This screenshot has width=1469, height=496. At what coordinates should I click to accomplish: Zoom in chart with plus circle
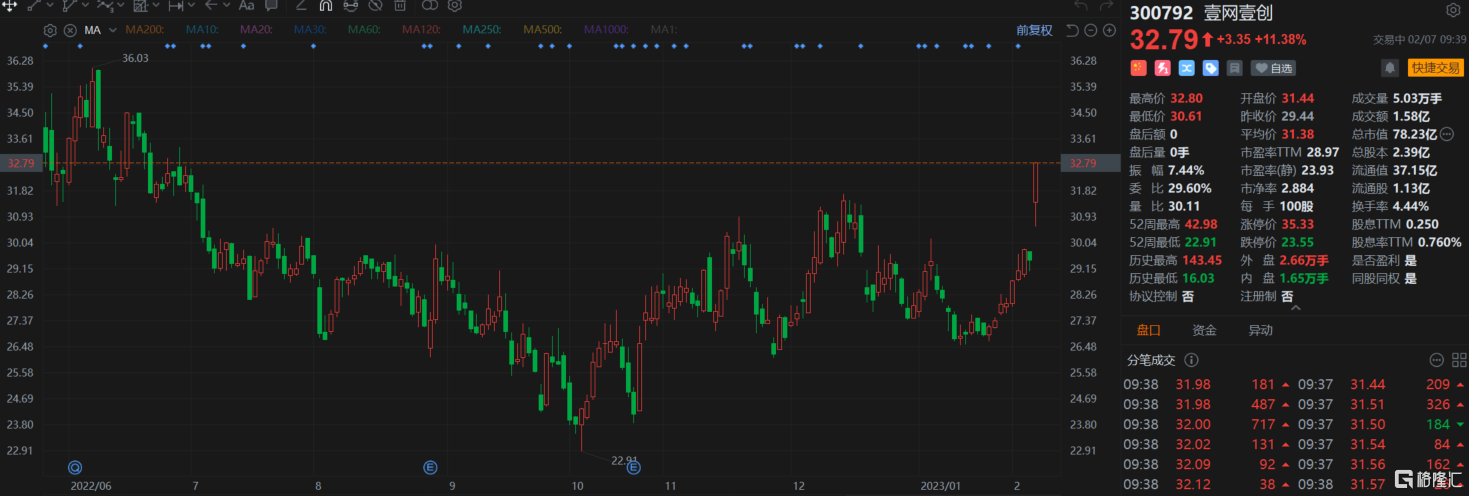[1108, 30]
